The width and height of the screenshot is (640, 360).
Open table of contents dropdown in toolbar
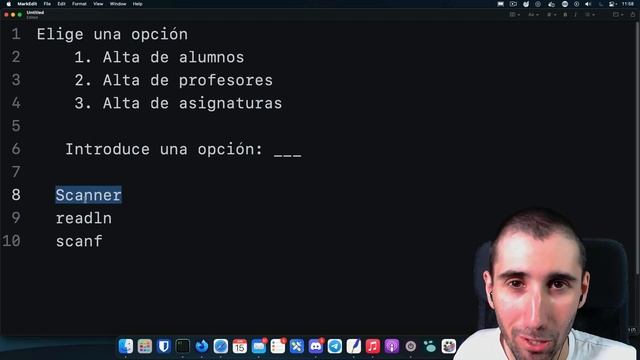pyautogui.click(x=514, y=15)
